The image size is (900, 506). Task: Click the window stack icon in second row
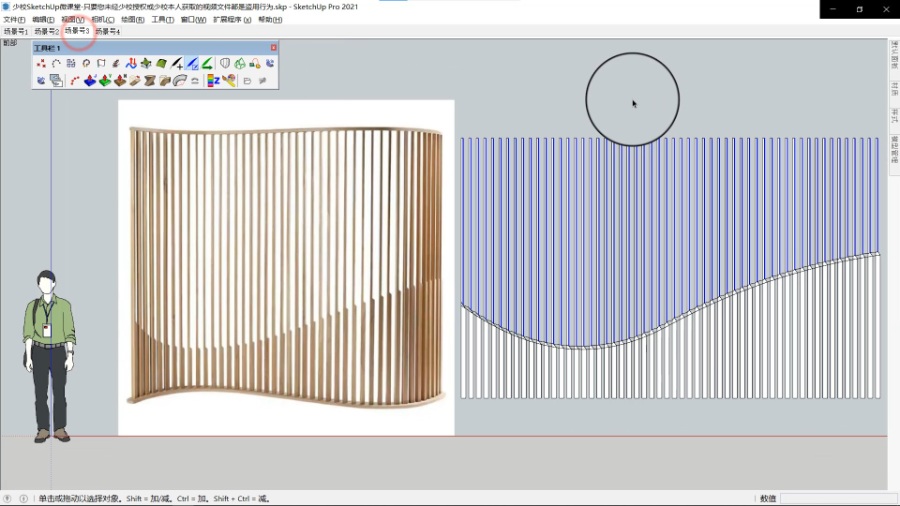[x=56, y=81]
